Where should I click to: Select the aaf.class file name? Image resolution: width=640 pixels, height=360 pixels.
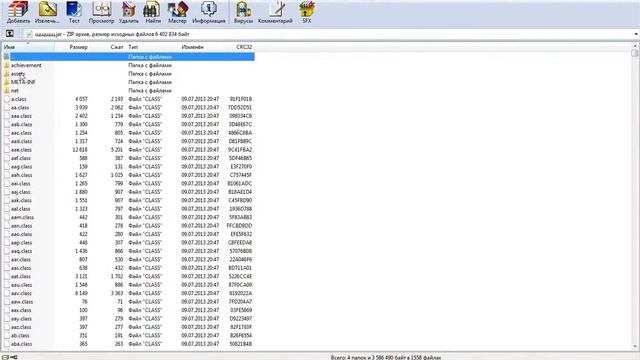pos(21,158)
